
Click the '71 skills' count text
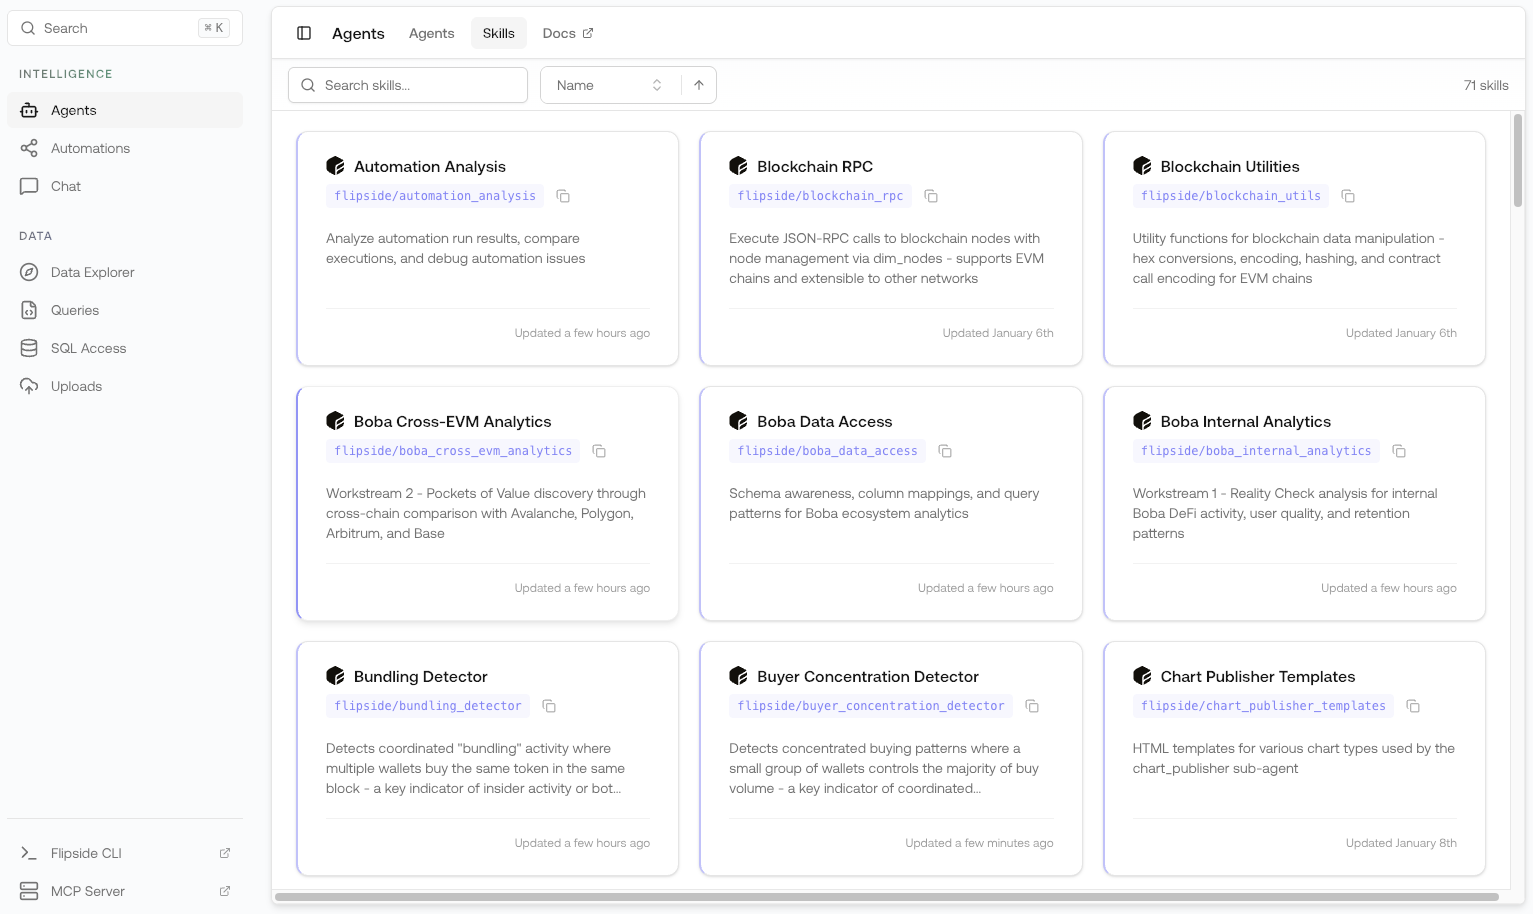coord(1486,85)
